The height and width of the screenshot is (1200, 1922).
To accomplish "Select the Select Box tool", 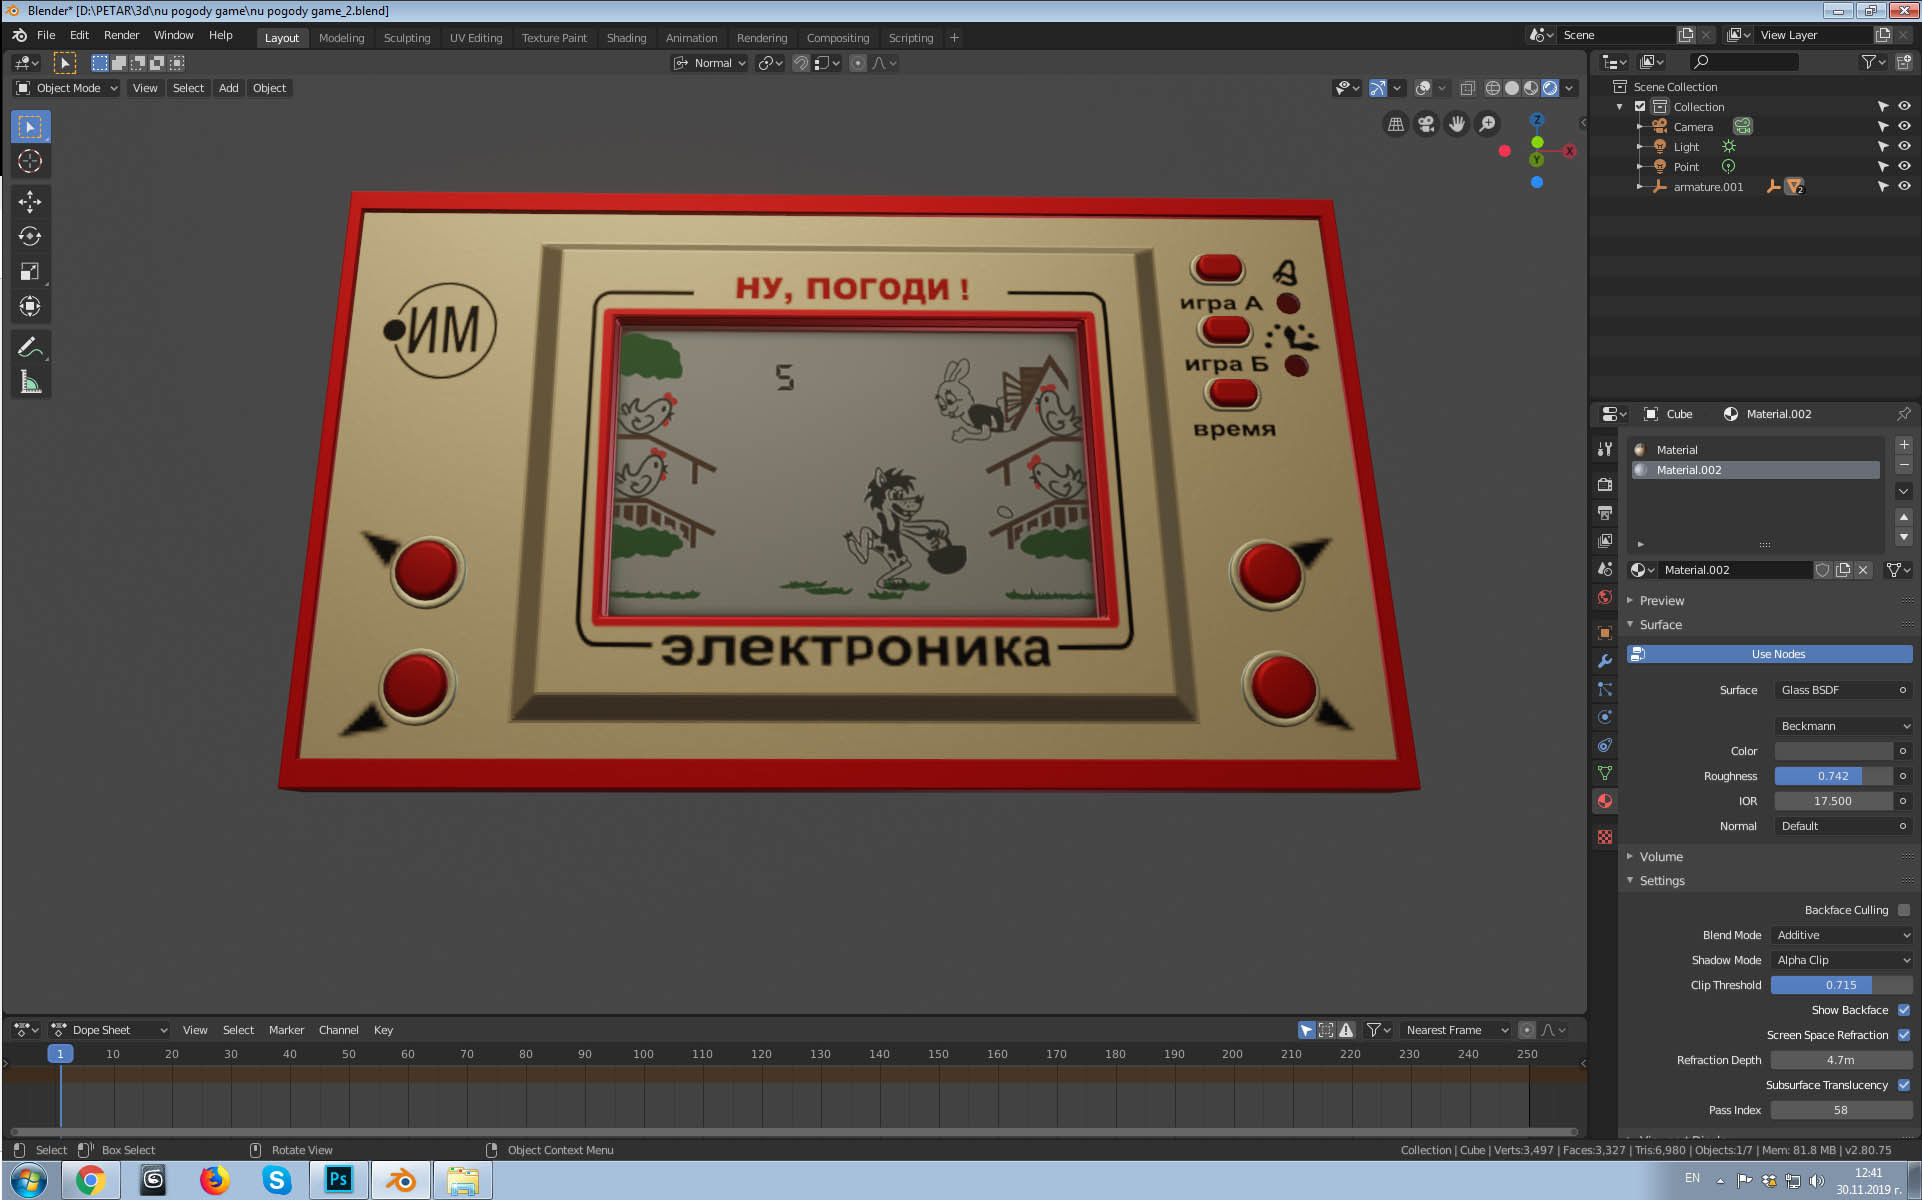I will pos(30,127).
